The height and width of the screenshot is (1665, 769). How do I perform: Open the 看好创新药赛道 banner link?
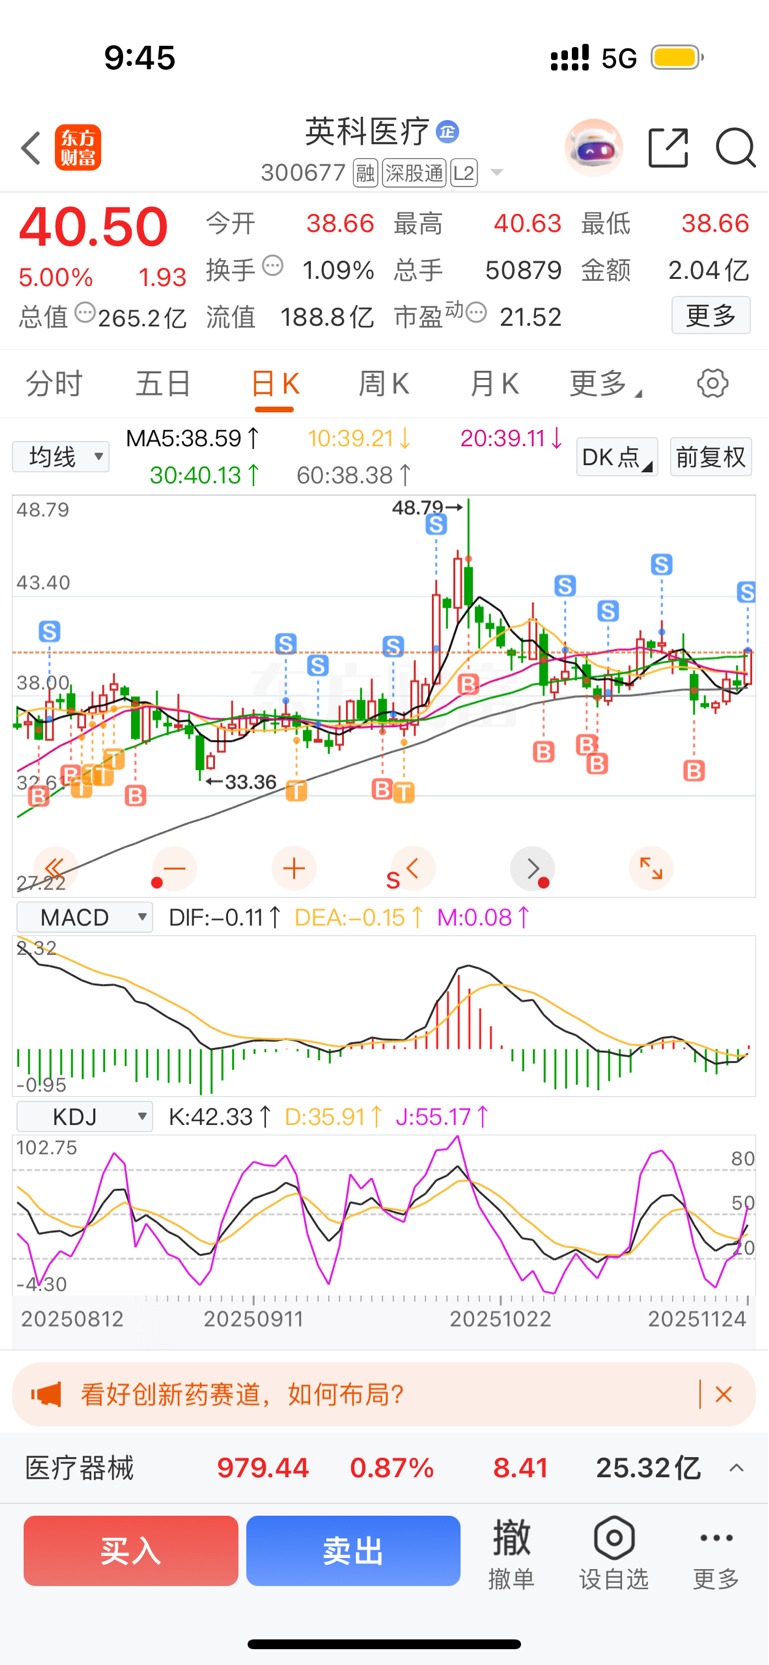242,1394
